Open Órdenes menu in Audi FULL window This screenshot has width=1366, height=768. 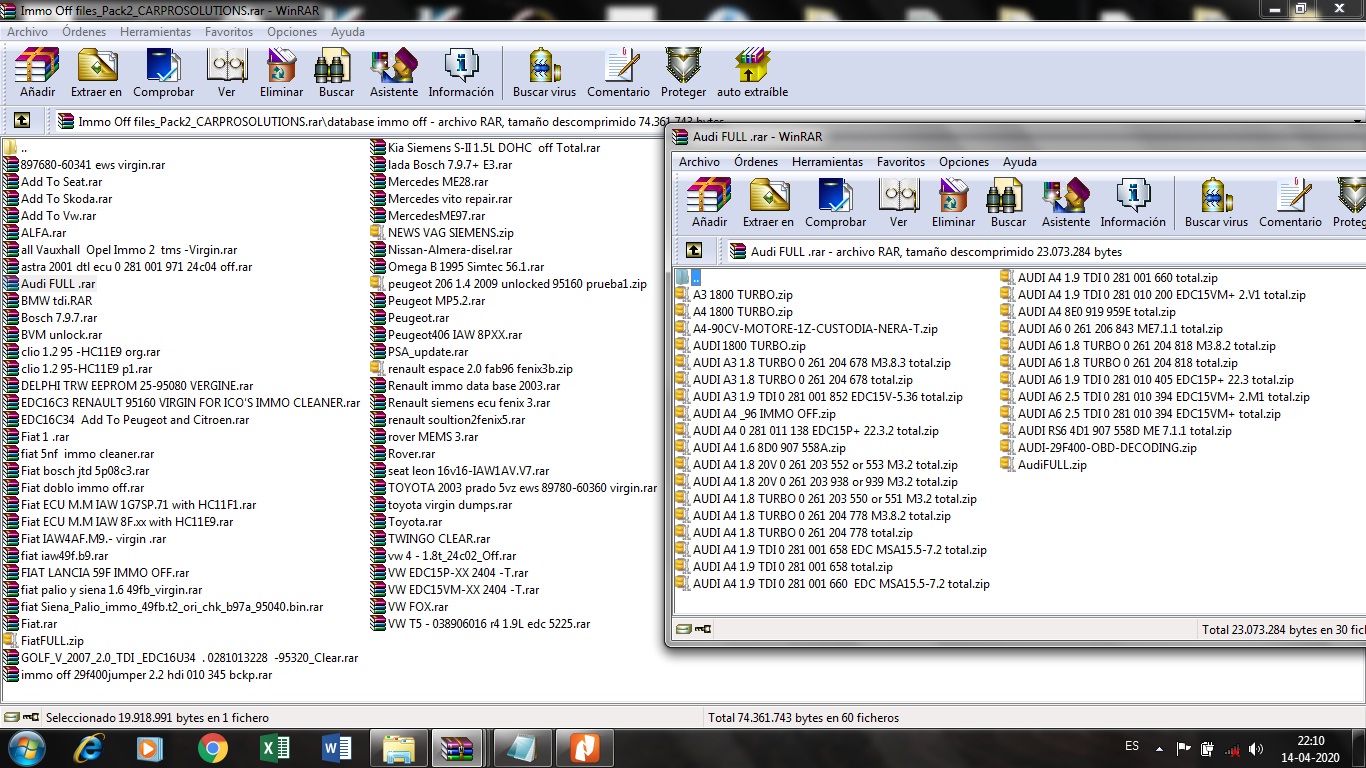(x=755, y=162)
